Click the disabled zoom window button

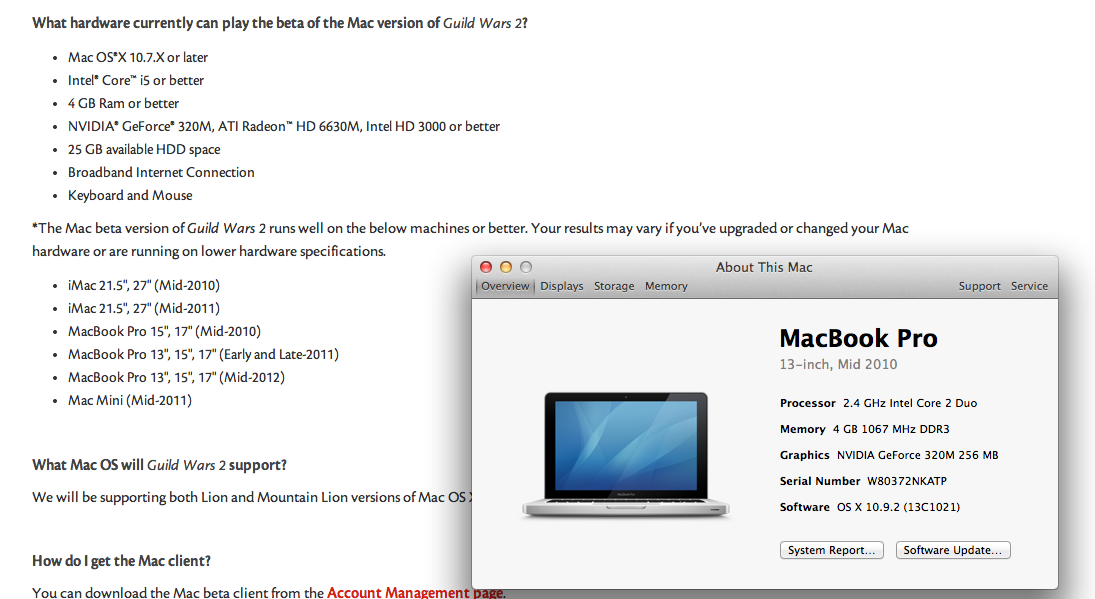tap(526, 267)
